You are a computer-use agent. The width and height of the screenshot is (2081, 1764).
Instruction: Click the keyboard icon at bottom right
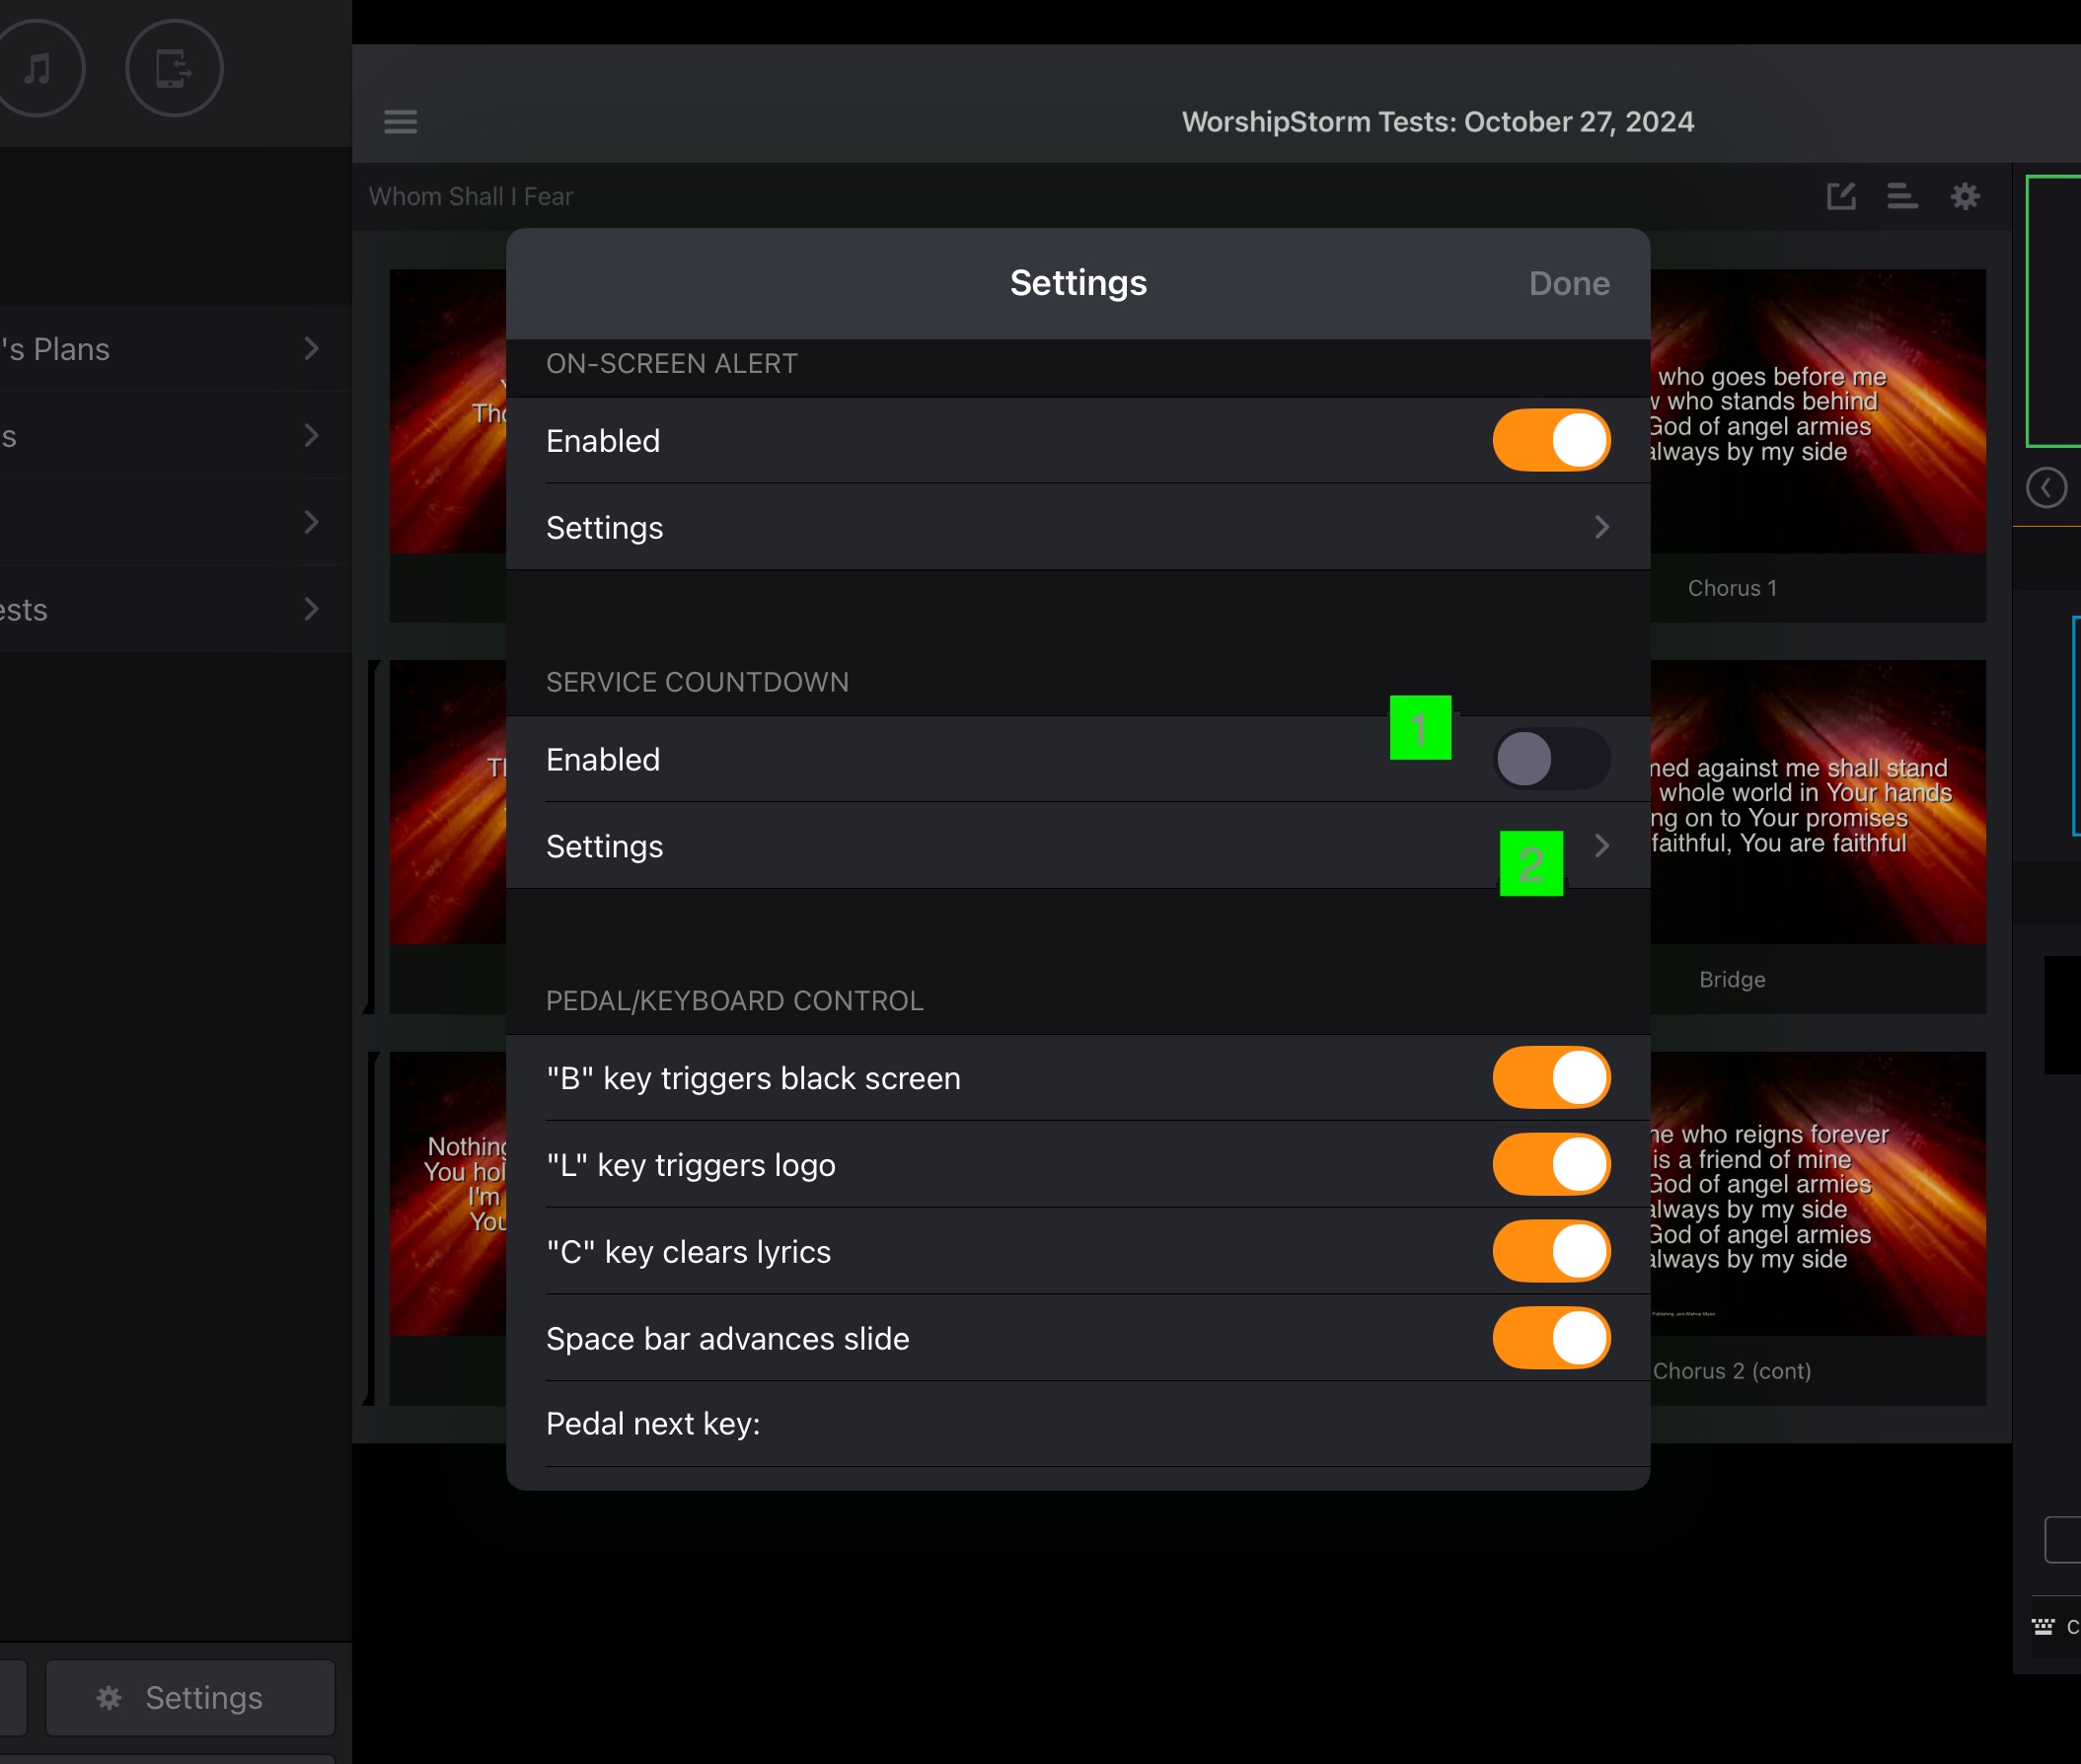(2042, 1627)
